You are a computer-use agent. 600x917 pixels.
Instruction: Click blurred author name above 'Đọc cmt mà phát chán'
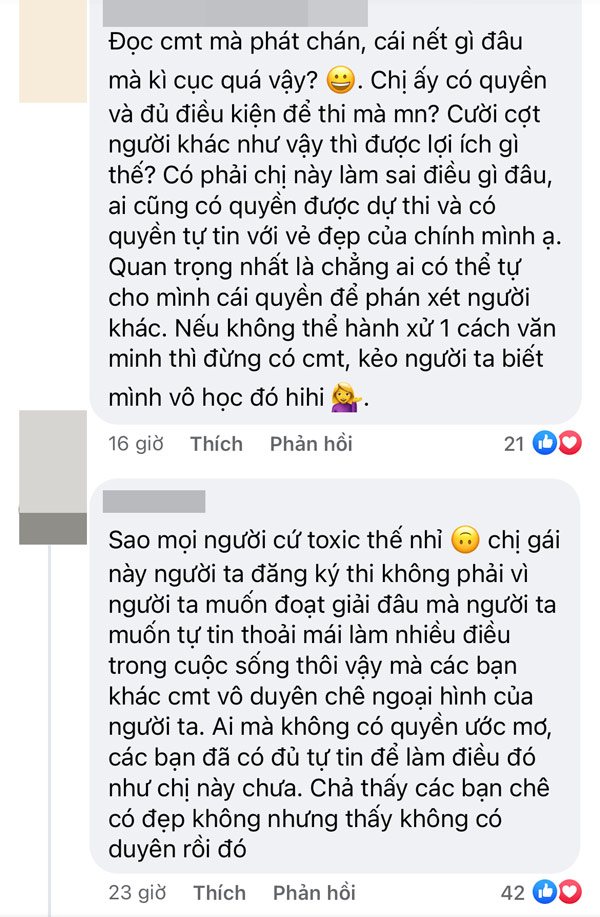click(x=235, y=13)
